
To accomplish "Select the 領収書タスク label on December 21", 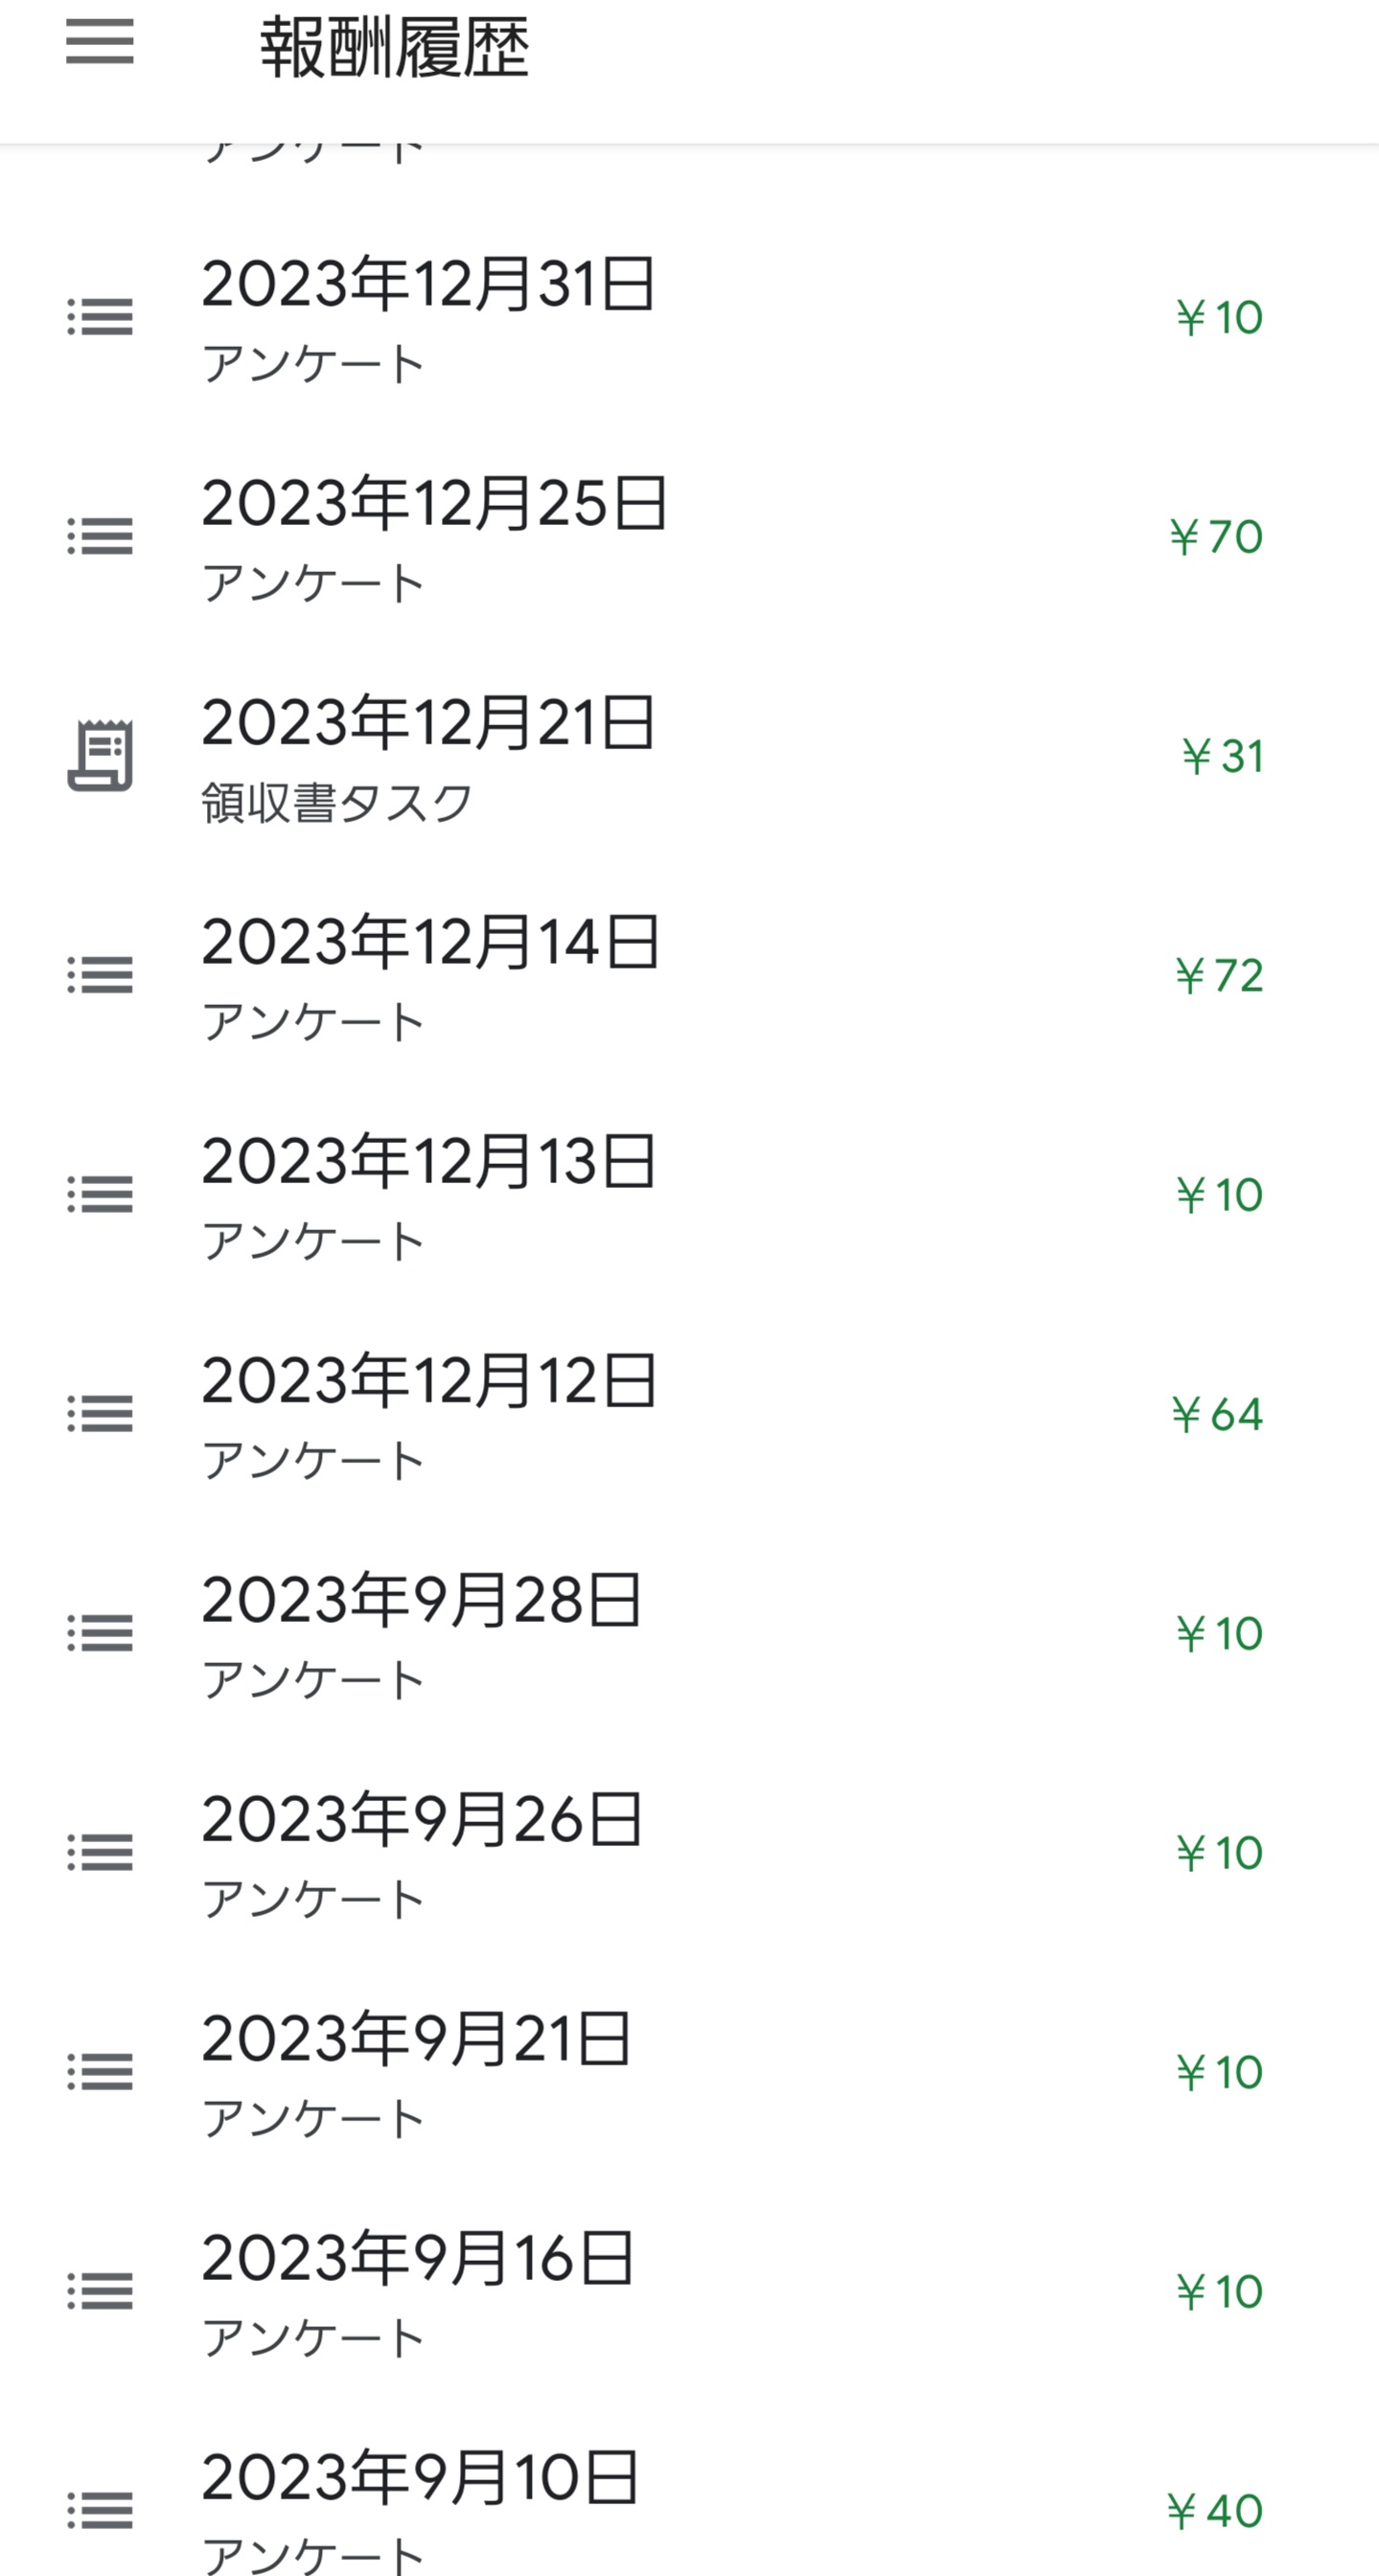I will [336, 803].
